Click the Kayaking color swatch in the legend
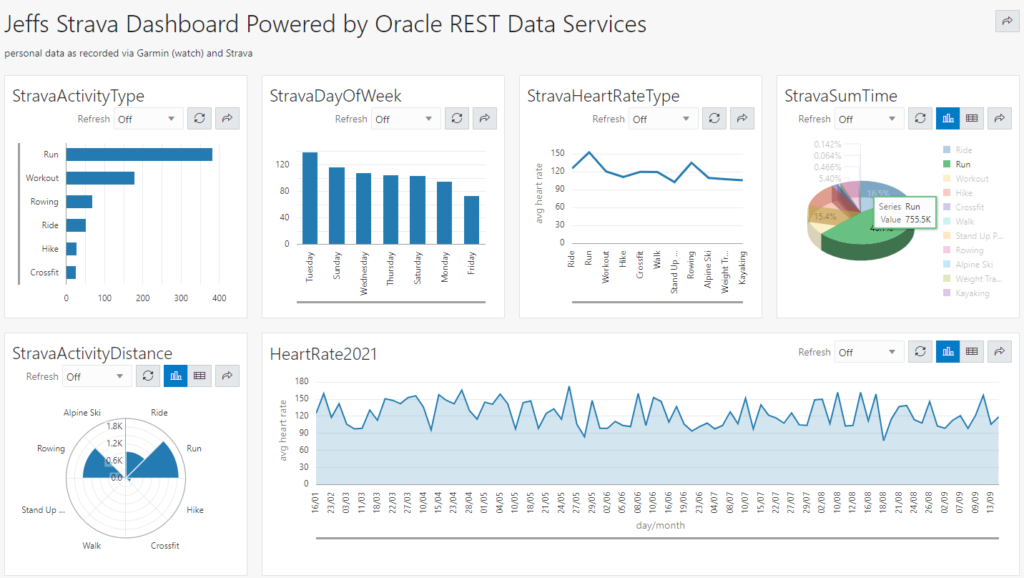1024x578 pixels. [x=947, y=293]
